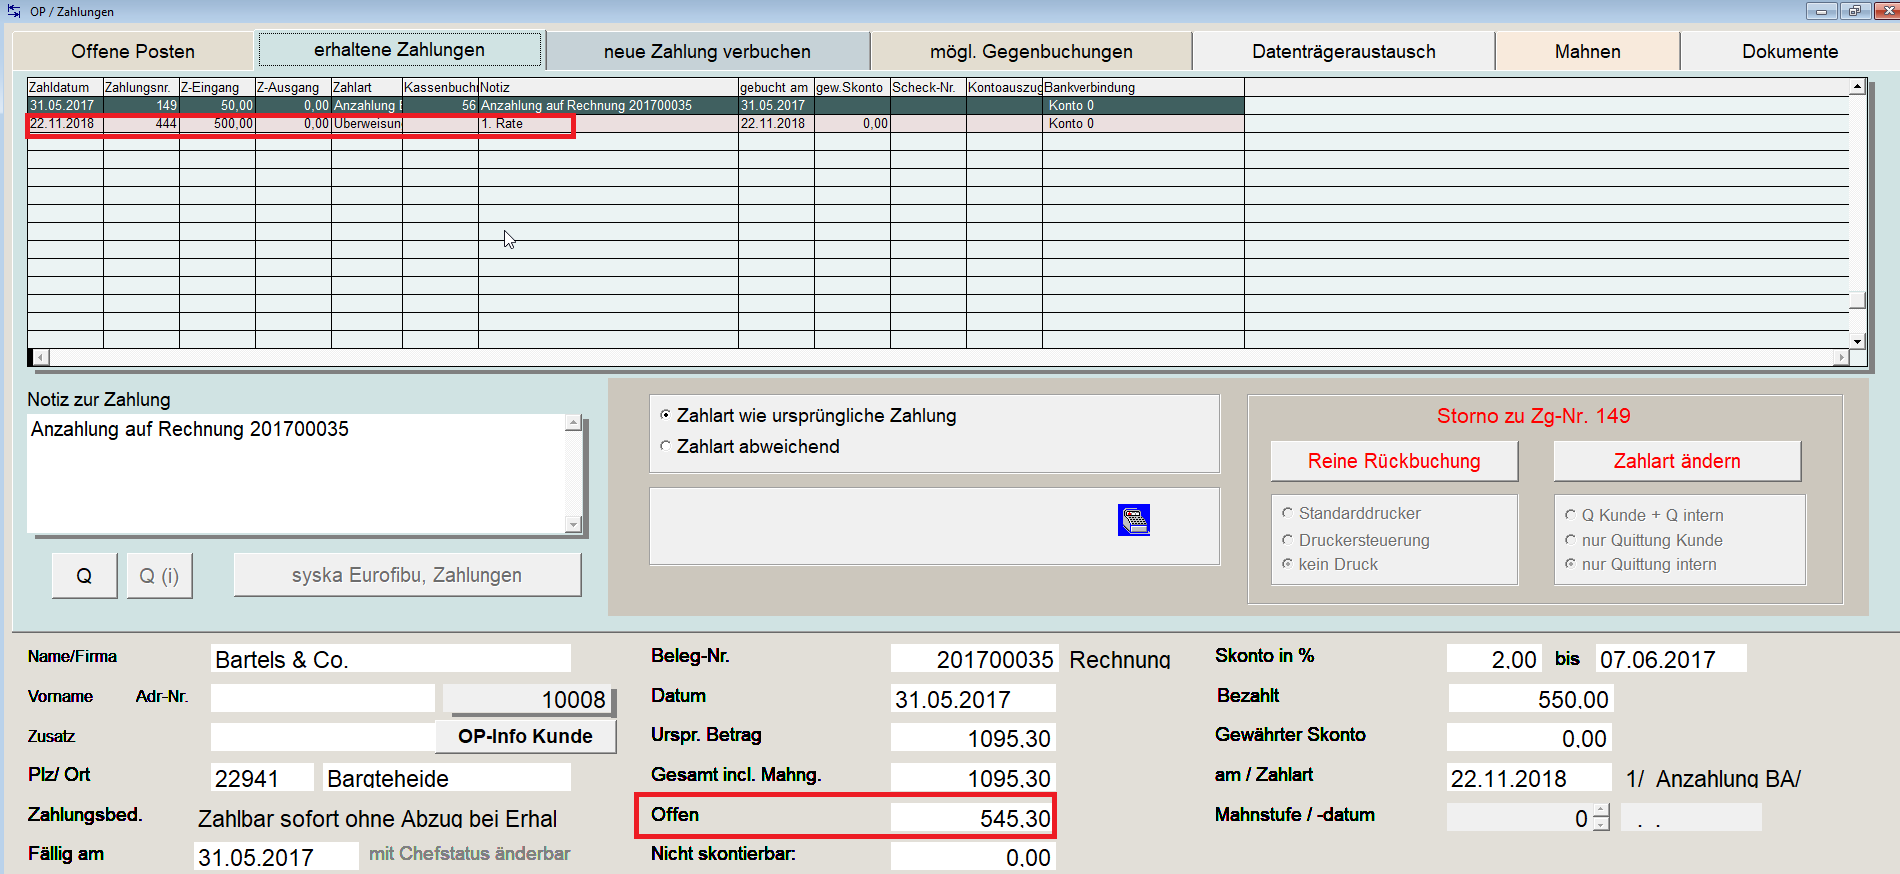
Task: Click the blue calculator icon
Action: point(1133,520)
